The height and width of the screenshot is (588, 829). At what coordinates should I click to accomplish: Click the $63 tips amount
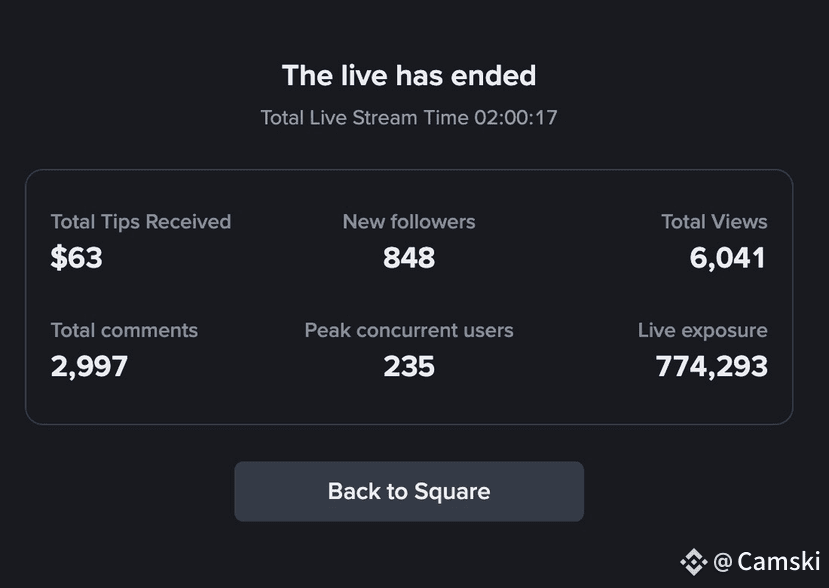click(x=77, y=258)
